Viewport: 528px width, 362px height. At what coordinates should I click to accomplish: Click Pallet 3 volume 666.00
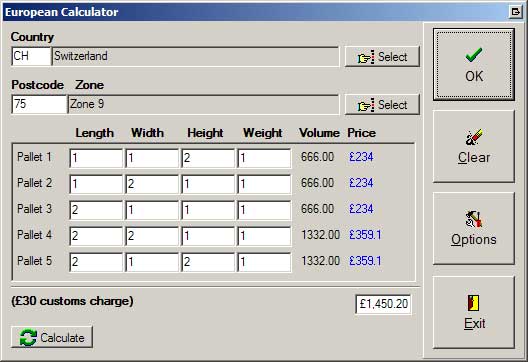[317, 209]
